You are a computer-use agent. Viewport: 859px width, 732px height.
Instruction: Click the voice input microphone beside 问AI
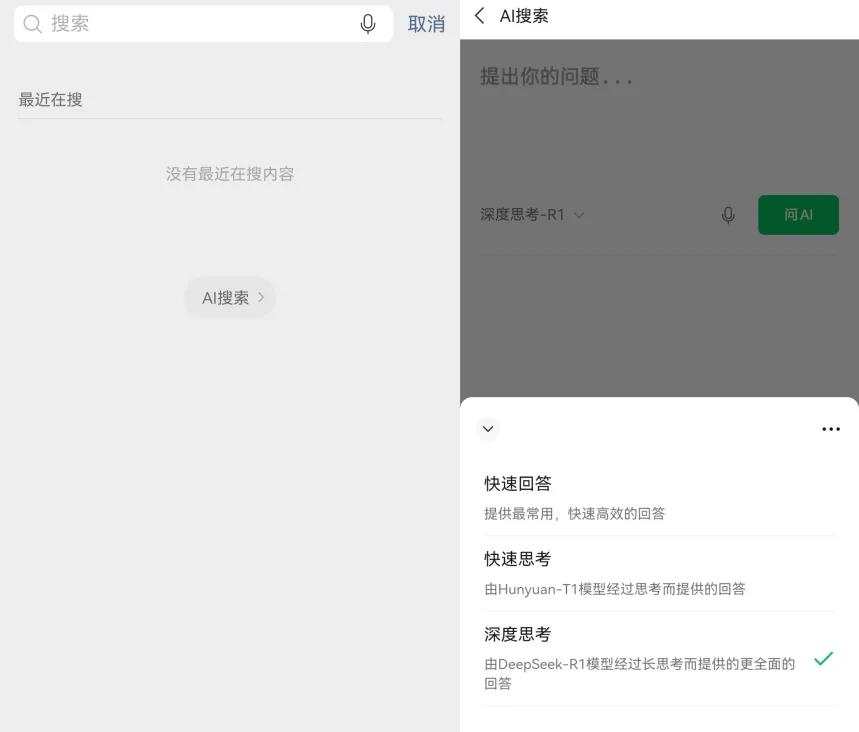click(728, 214)
